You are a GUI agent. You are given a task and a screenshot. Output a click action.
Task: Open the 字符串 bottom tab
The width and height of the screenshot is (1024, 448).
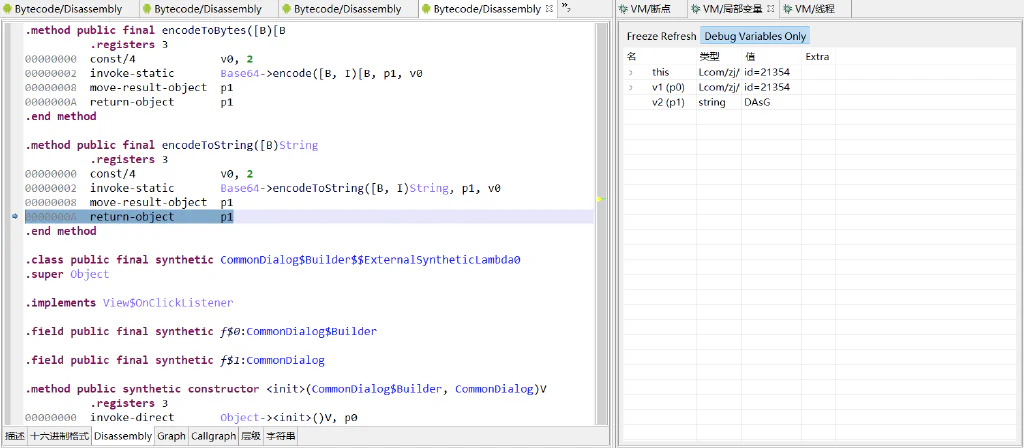(x=281, y=436)
